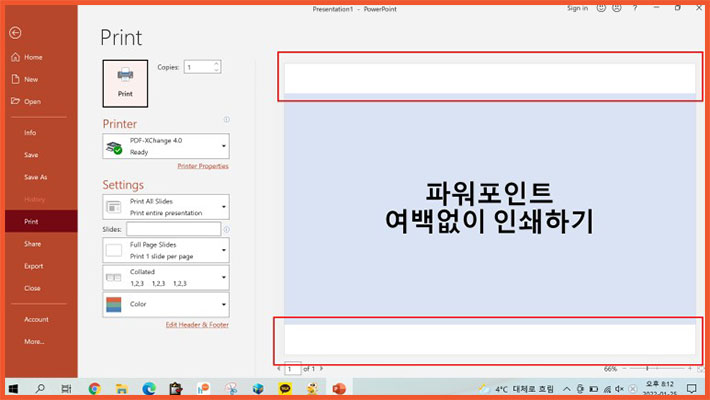The height and width of the screenshot is (400, 710).
Task: Send a frown feedback icon
Action: tap(617, 8)
